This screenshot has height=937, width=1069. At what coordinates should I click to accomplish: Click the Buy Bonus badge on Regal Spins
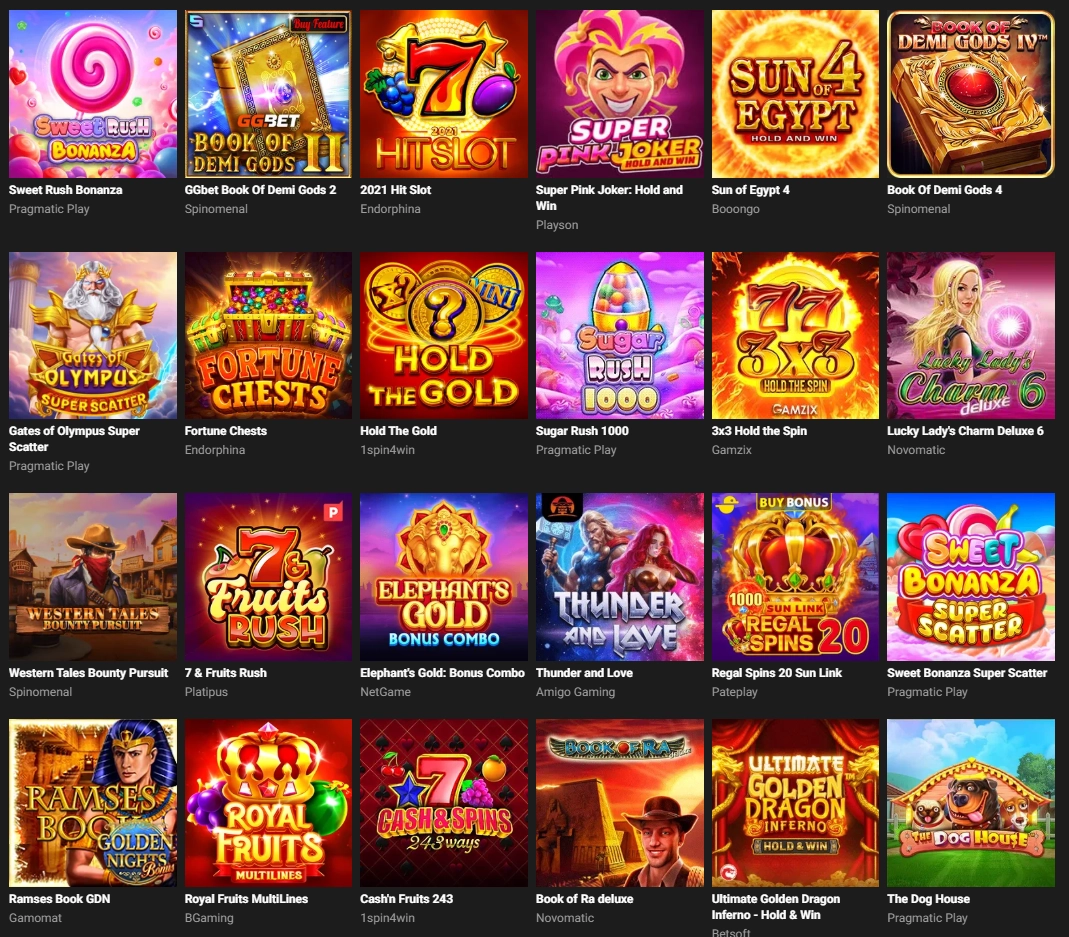[794, 503]
